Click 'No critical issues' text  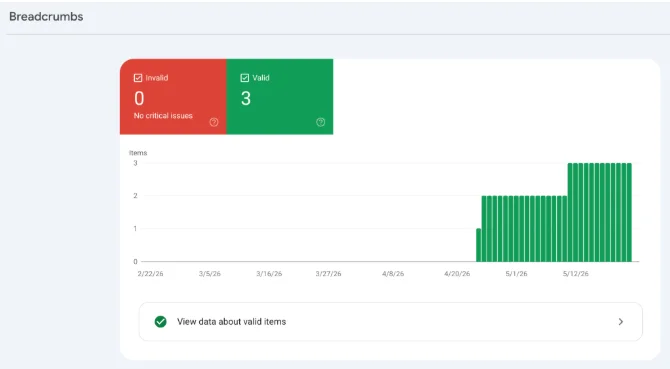163,116
